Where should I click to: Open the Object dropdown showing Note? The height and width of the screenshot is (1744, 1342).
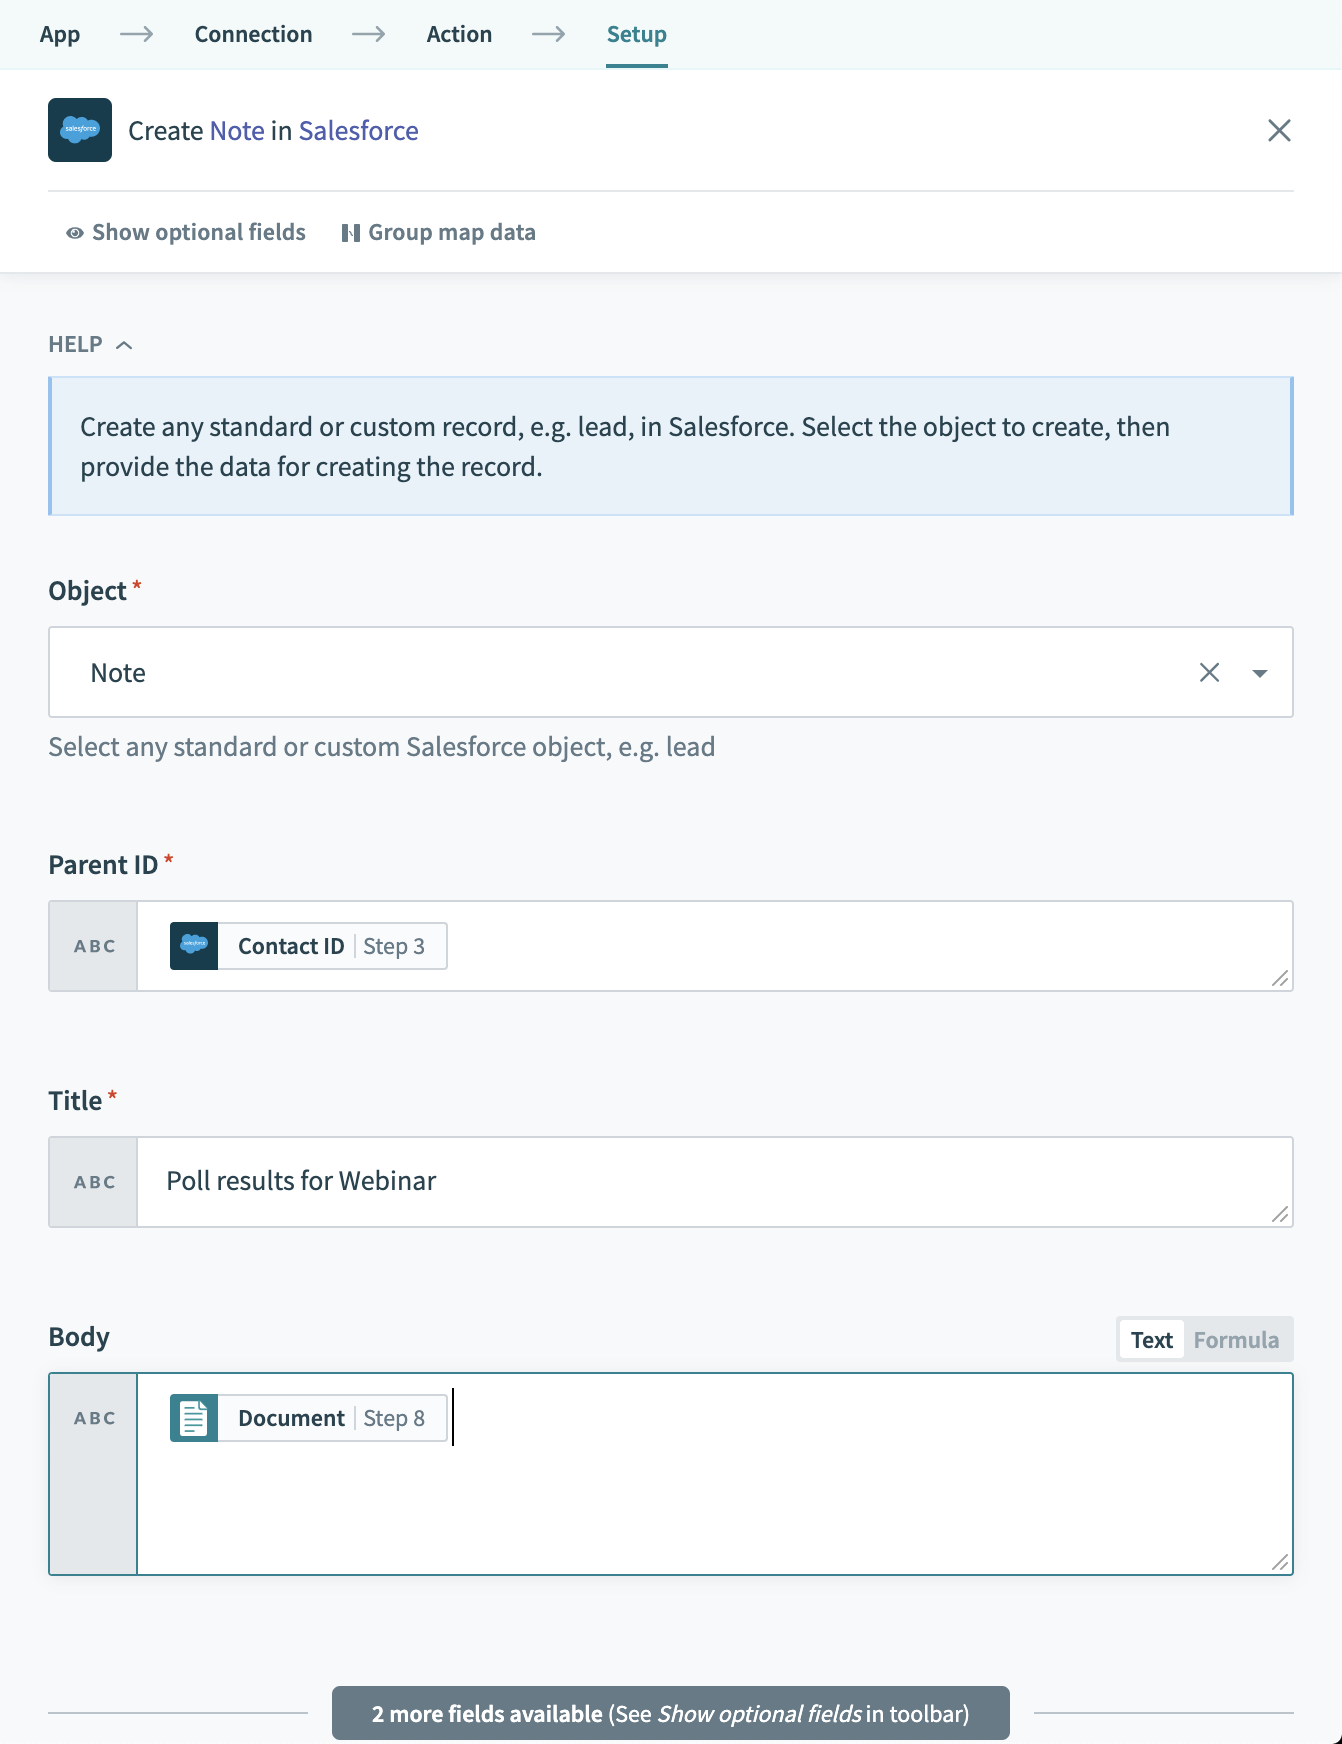pos(1259,672)
